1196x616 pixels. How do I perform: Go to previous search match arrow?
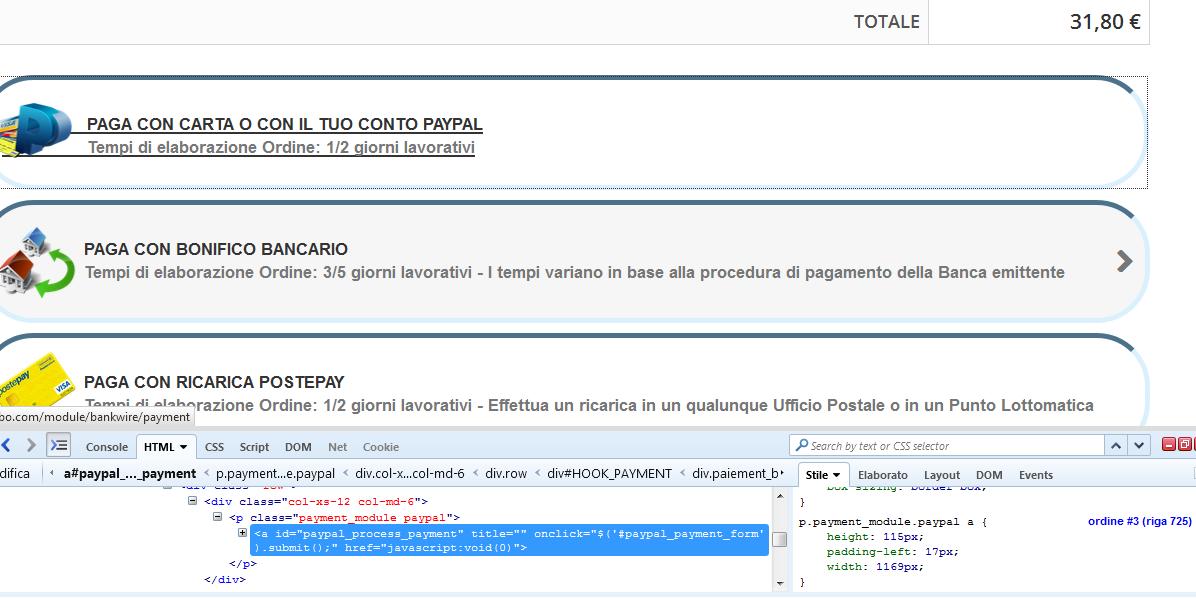pos(1116,445)
